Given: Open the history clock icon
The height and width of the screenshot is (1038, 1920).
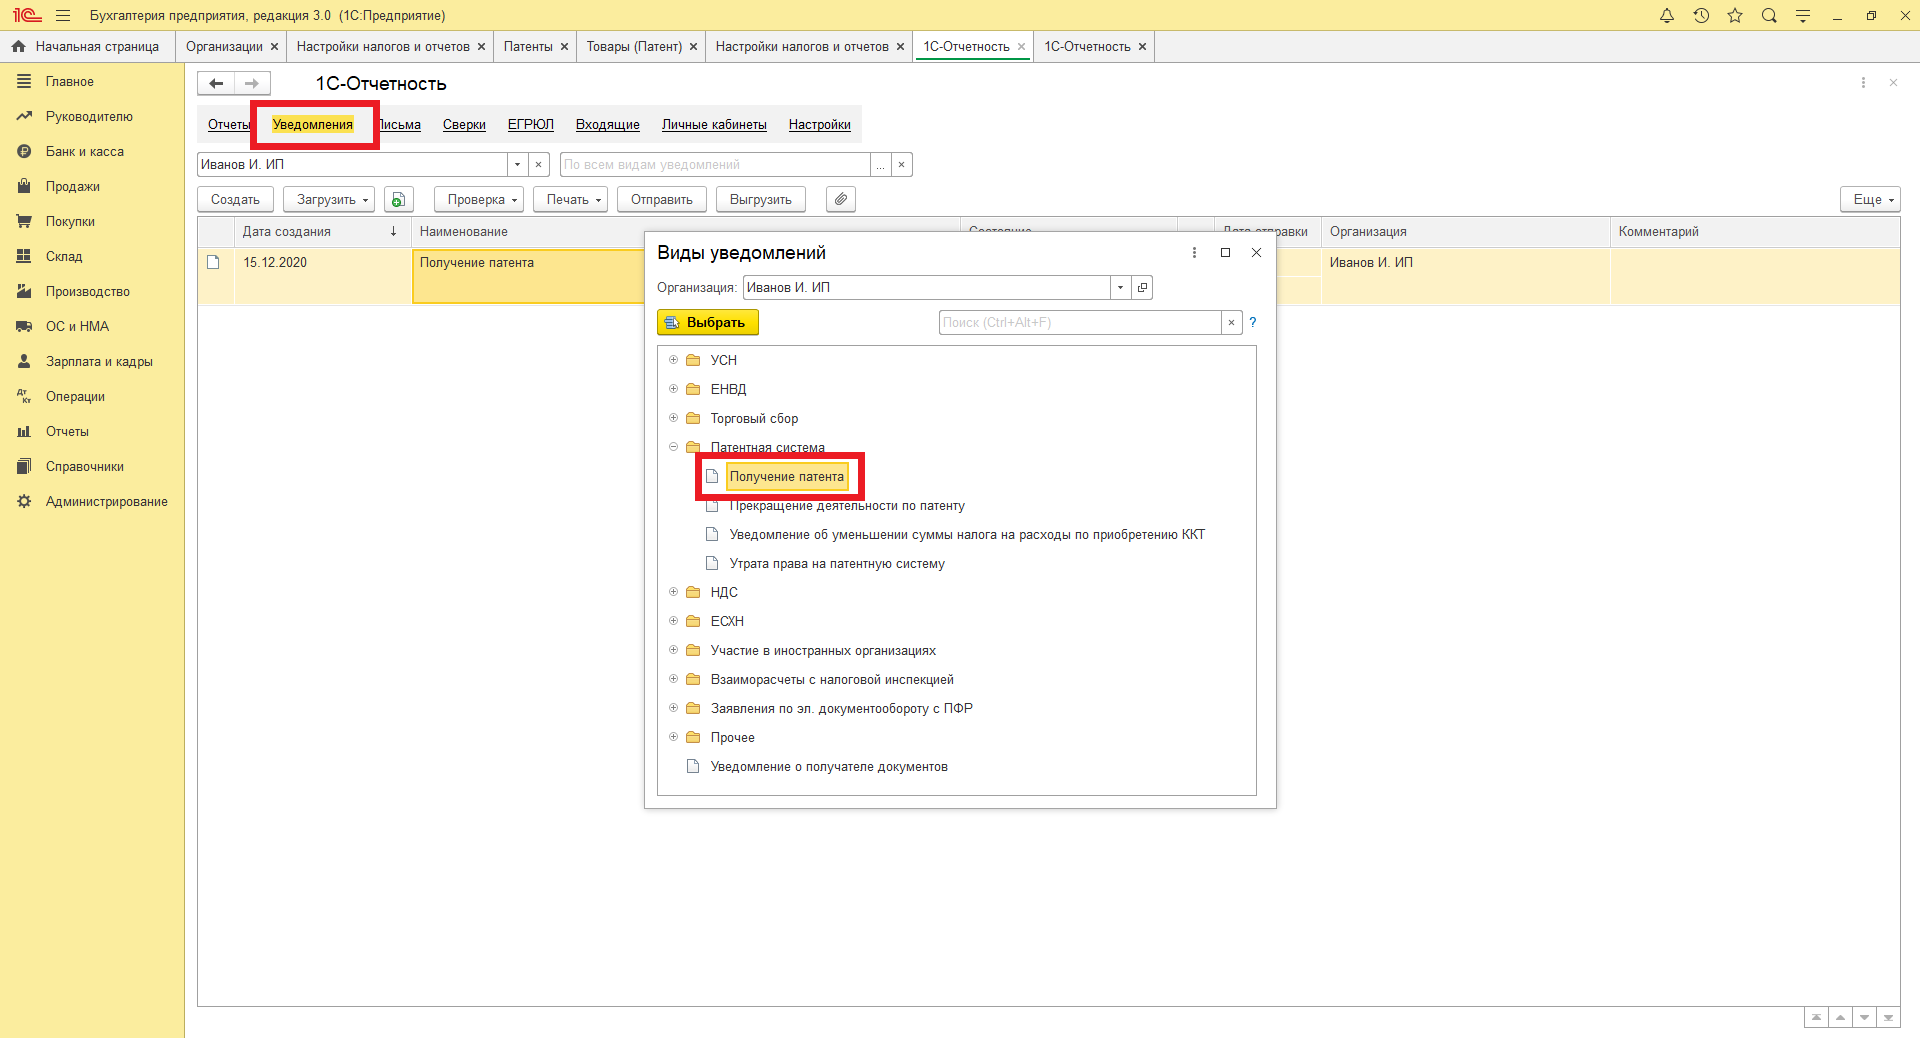Looking at the screenshot, I should 1701,16.
